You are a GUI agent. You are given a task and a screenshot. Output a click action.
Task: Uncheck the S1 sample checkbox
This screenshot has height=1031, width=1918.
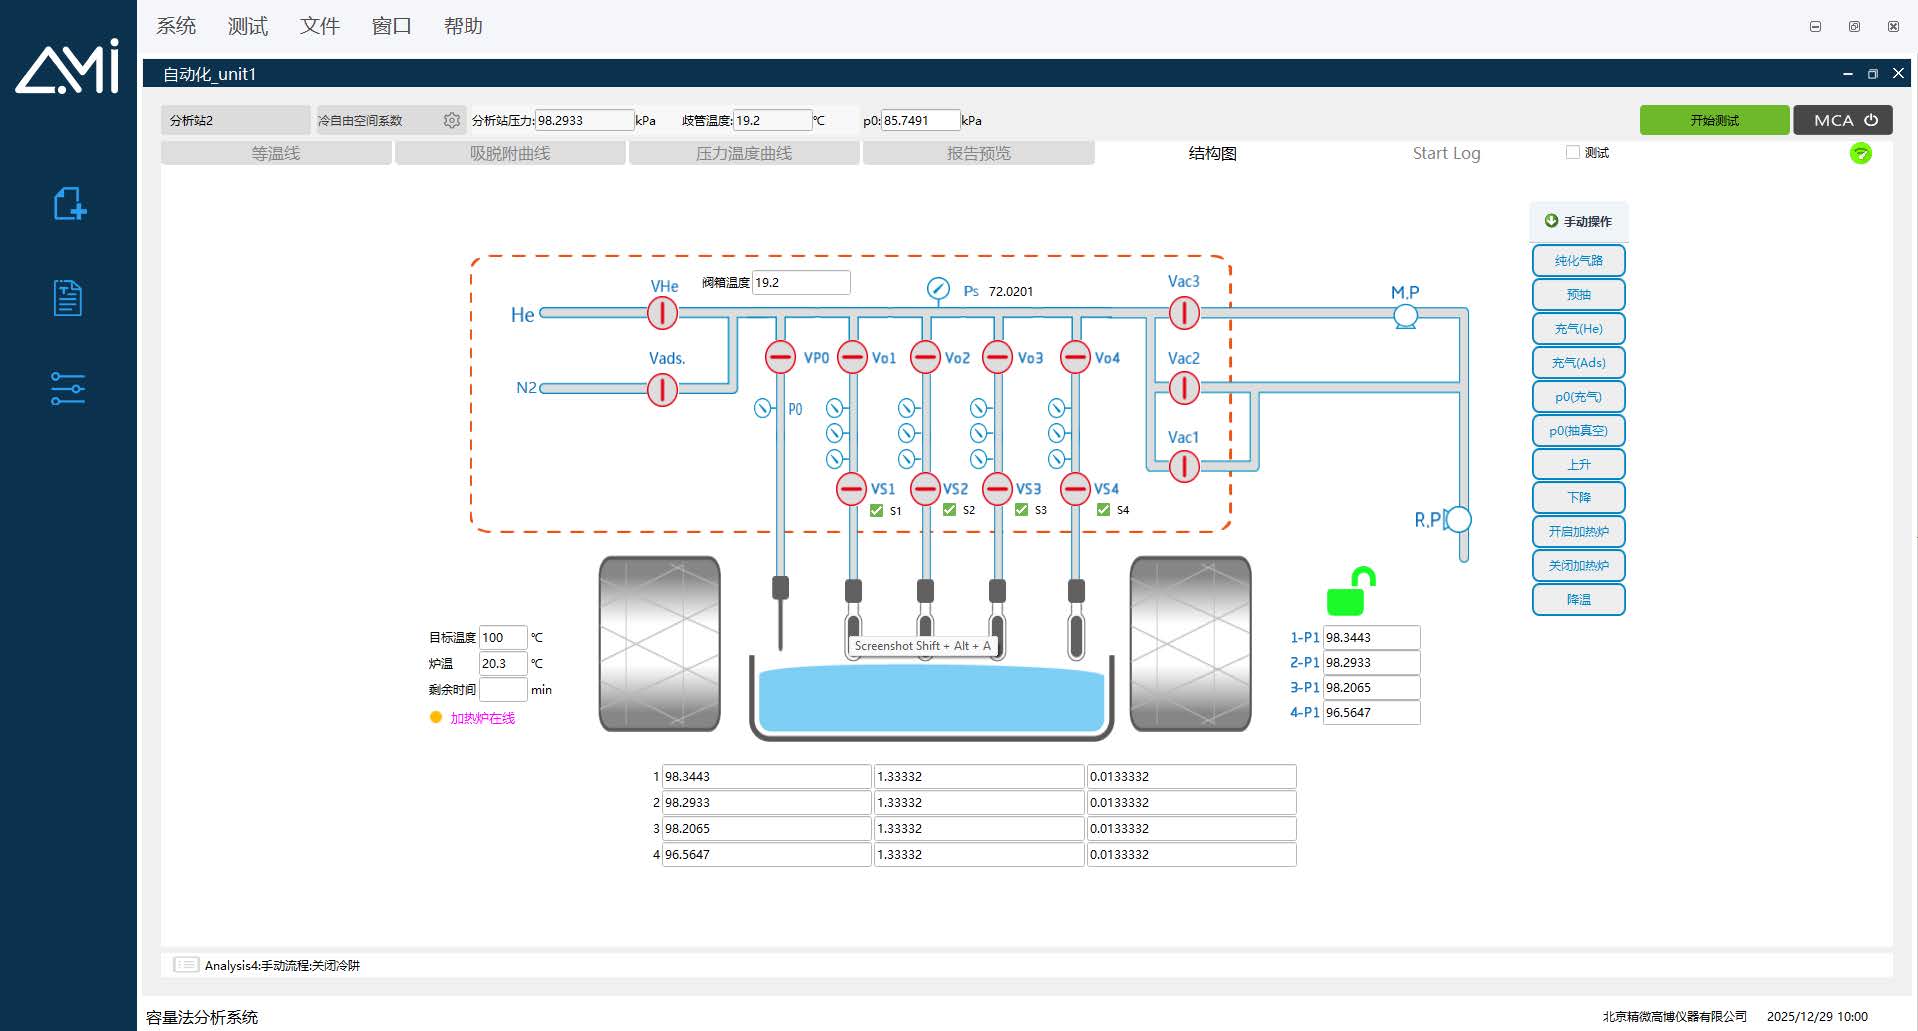pos(877,510)
